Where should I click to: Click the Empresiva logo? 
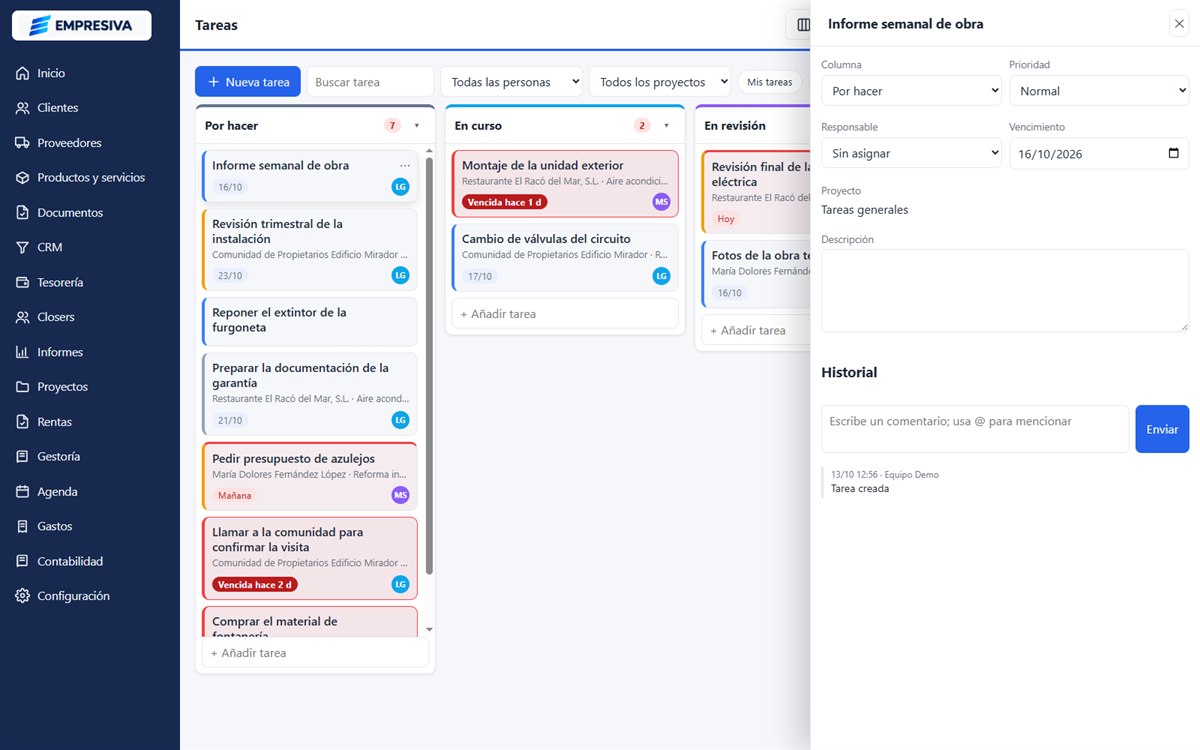pyautogui.click(x=81, y=25)
